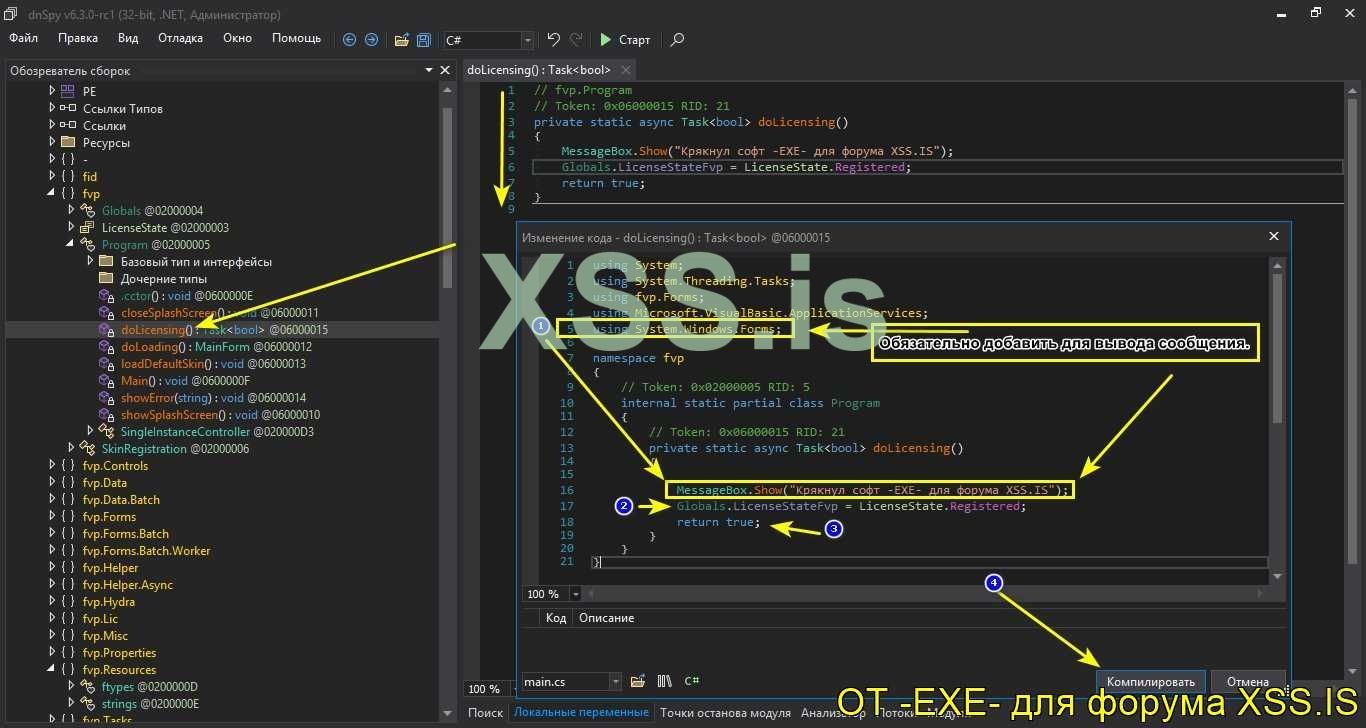This screenshot has height=728, width=1366.
Task: Click the Компилировать button
Action: [1151, 681]
